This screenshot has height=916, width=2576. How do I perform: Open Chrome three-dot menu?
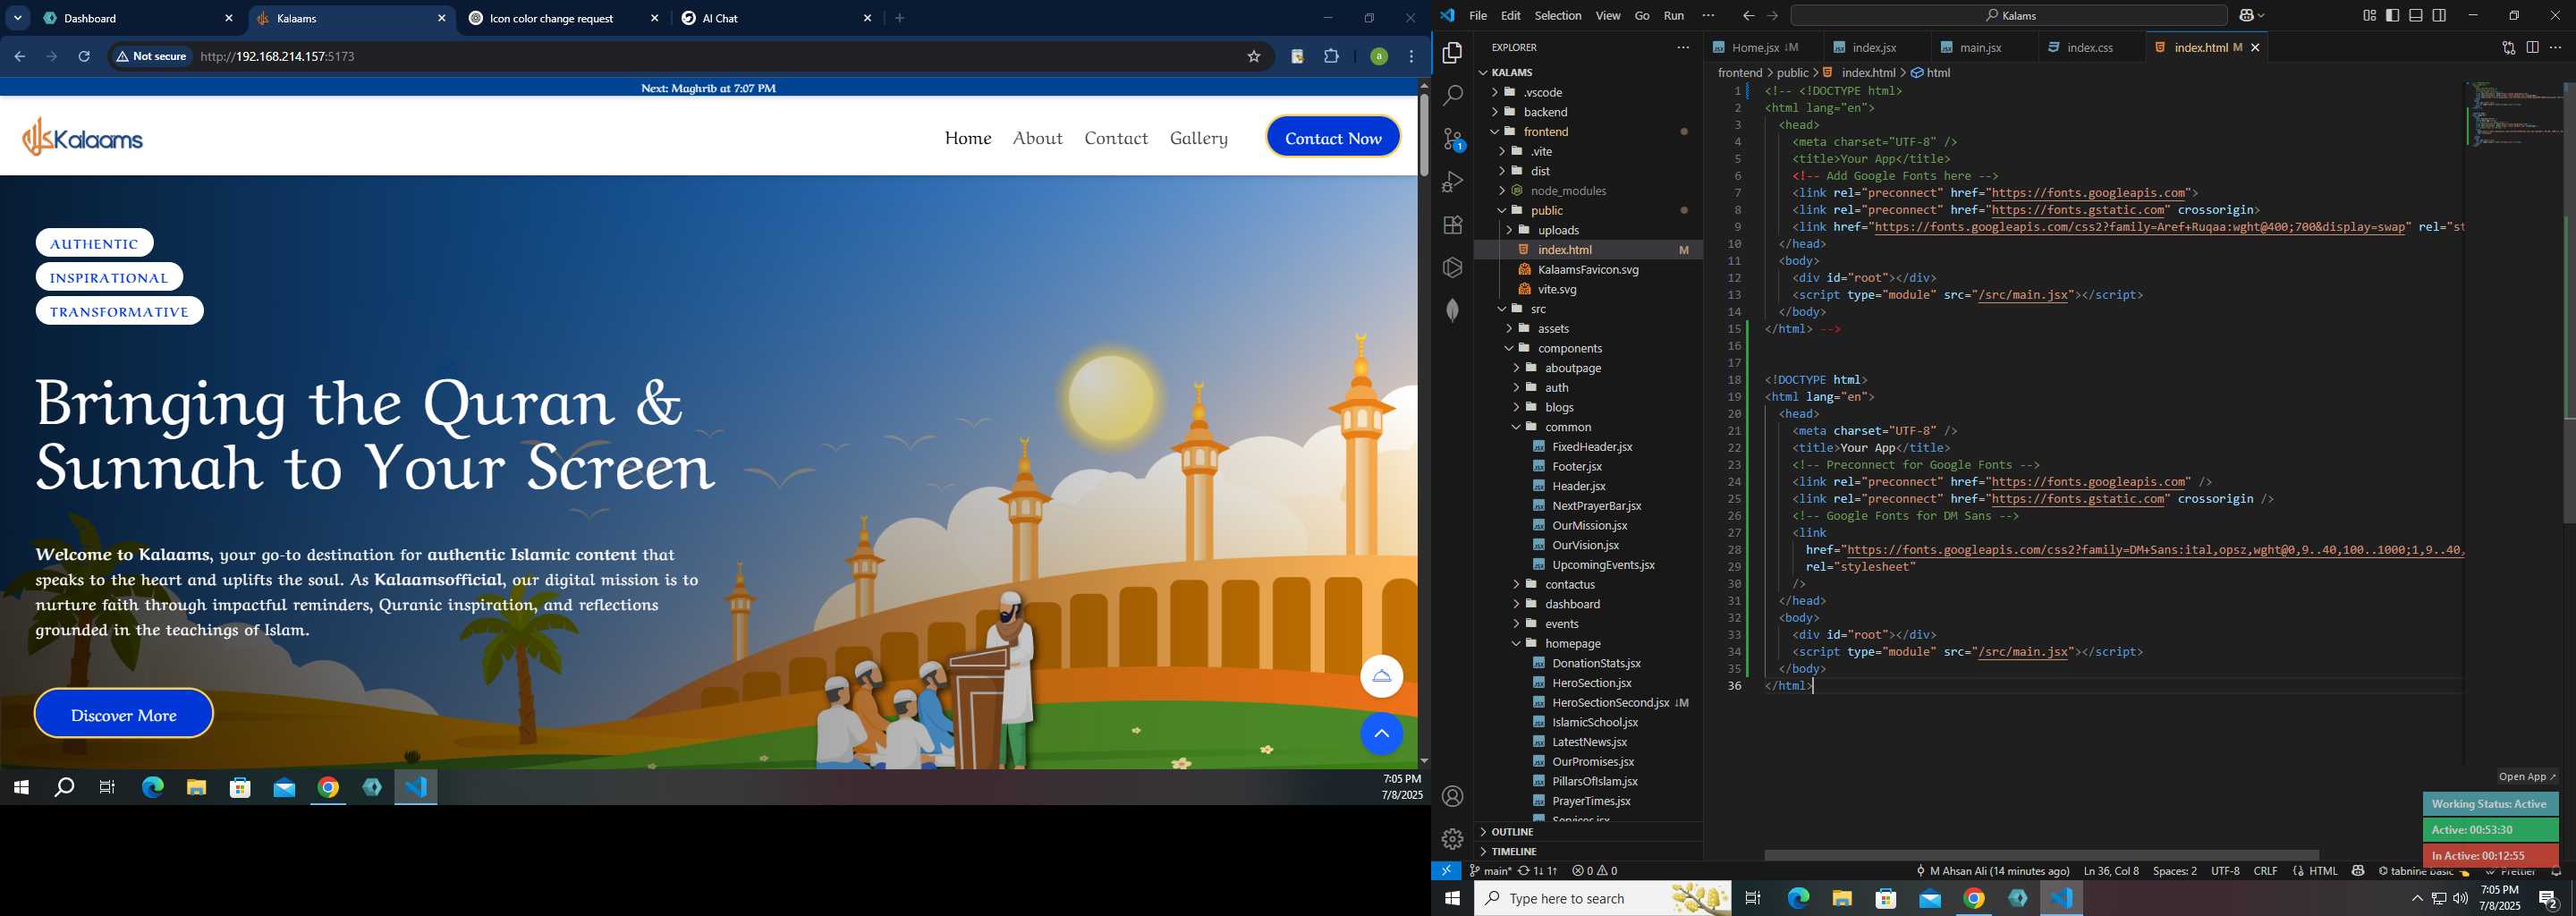point(1411,56)
